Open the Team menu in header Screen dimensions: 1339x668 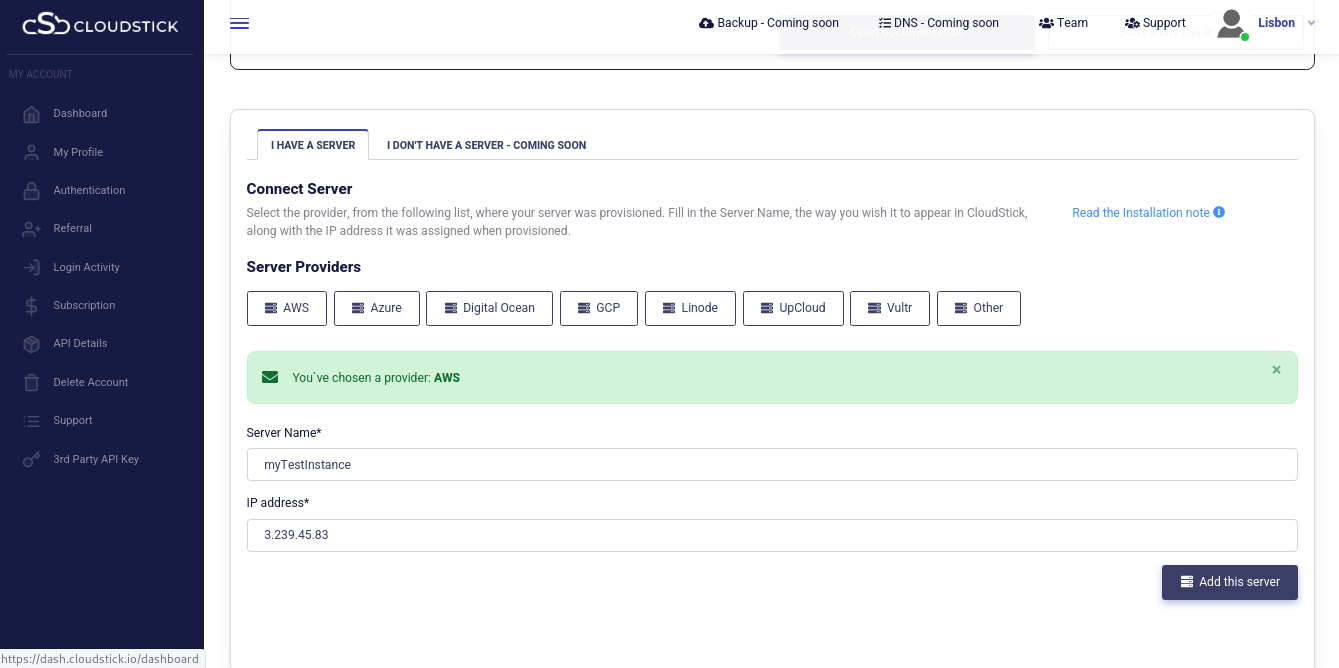click(x=1063, y=23)
